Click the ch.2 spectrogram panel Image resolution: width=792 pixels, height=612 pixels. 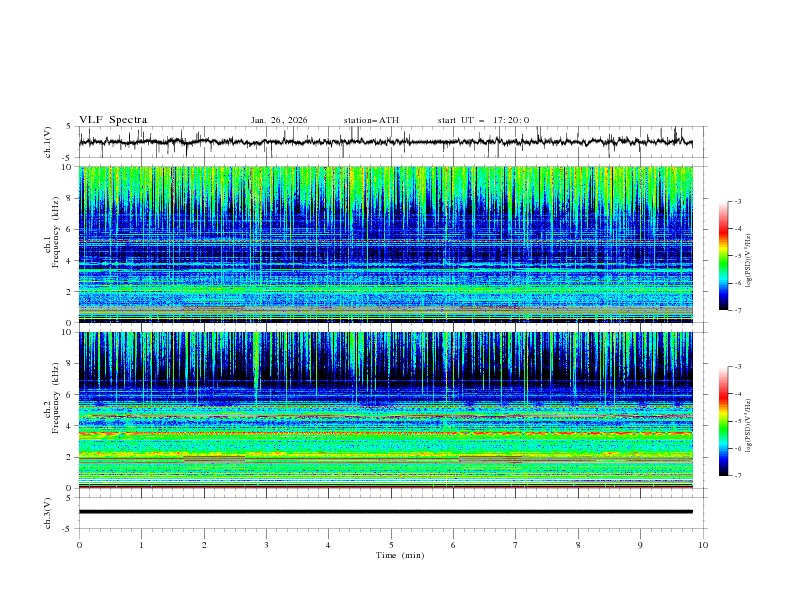click(x=386, y=410)
